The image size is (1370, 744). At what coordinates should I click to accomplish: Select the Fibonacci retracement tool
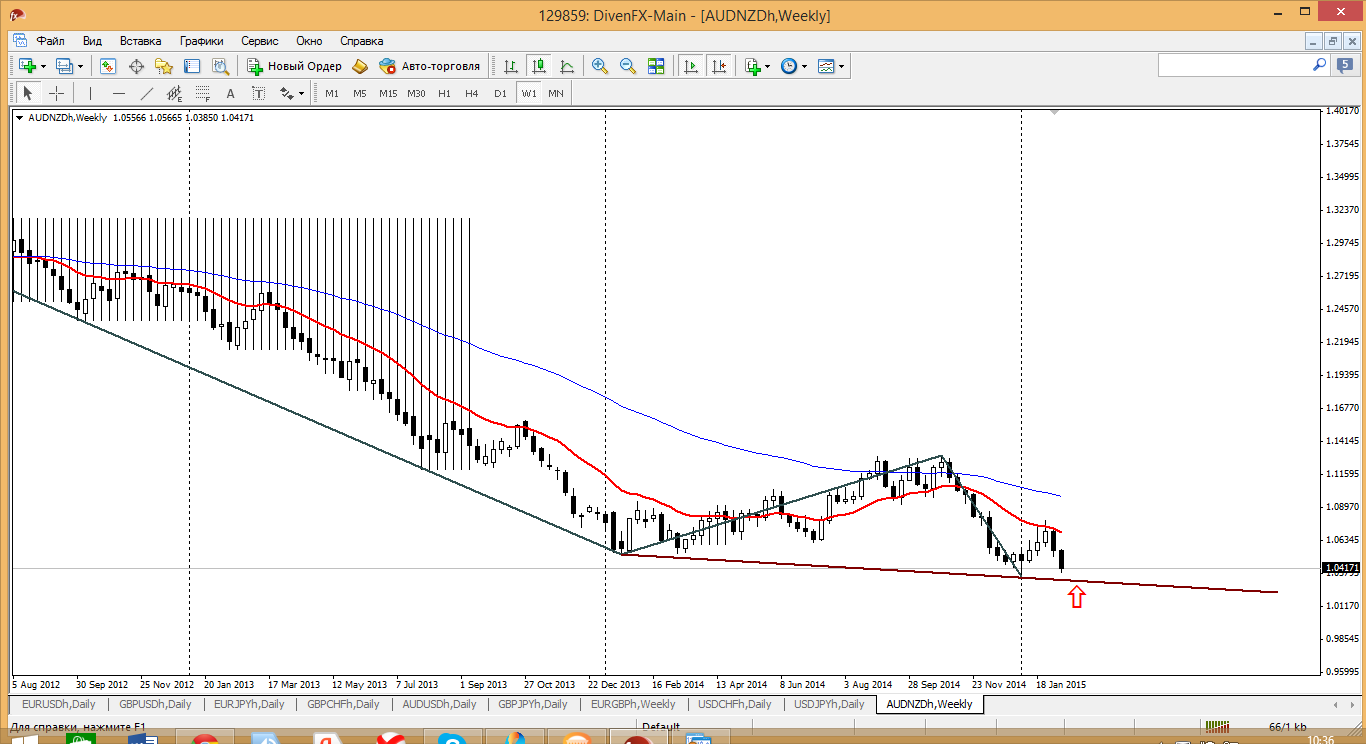[203, 93]
